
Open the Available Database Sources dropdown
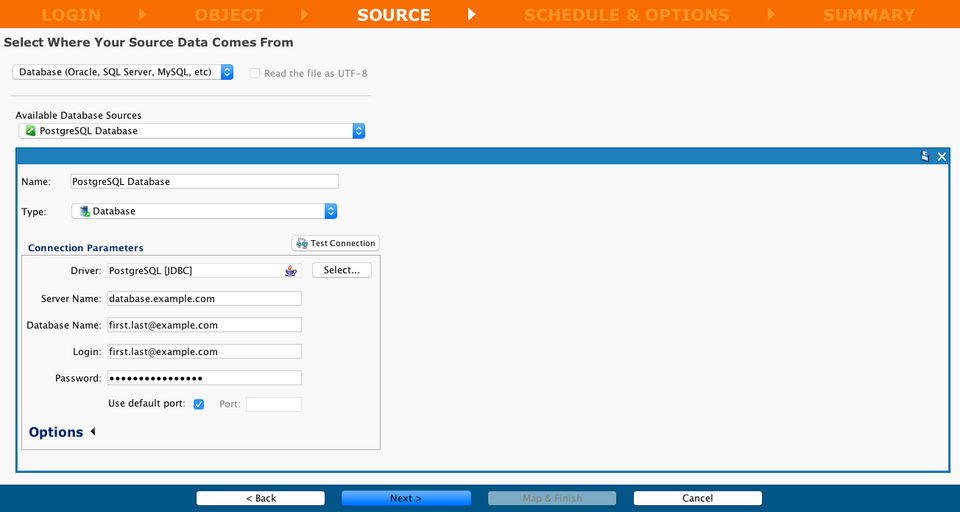tap(192, 130)
